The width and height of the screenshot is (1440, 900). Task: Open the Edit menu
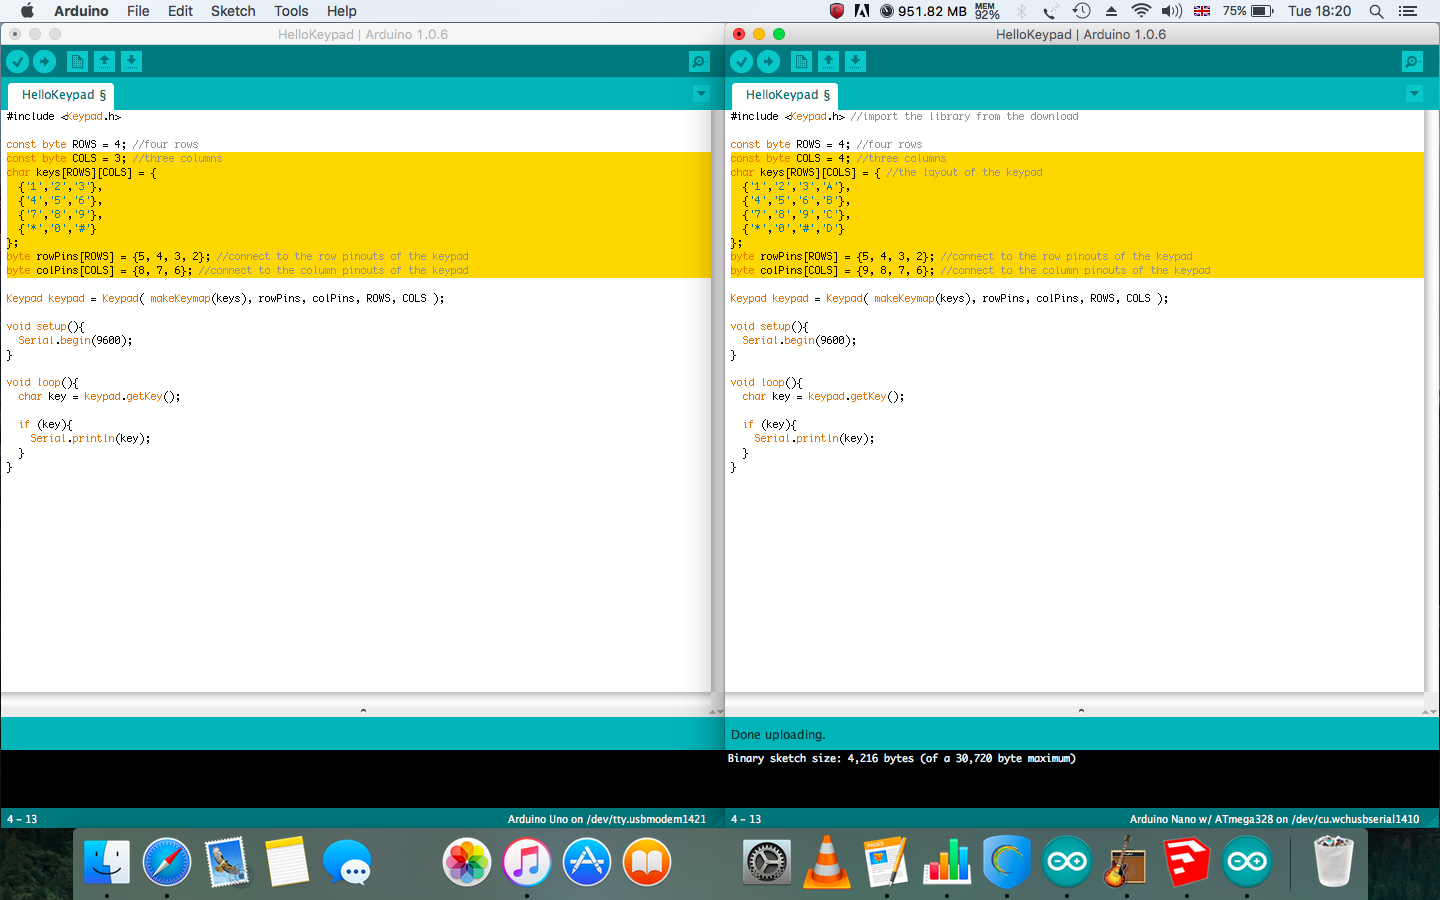(180, 11)
